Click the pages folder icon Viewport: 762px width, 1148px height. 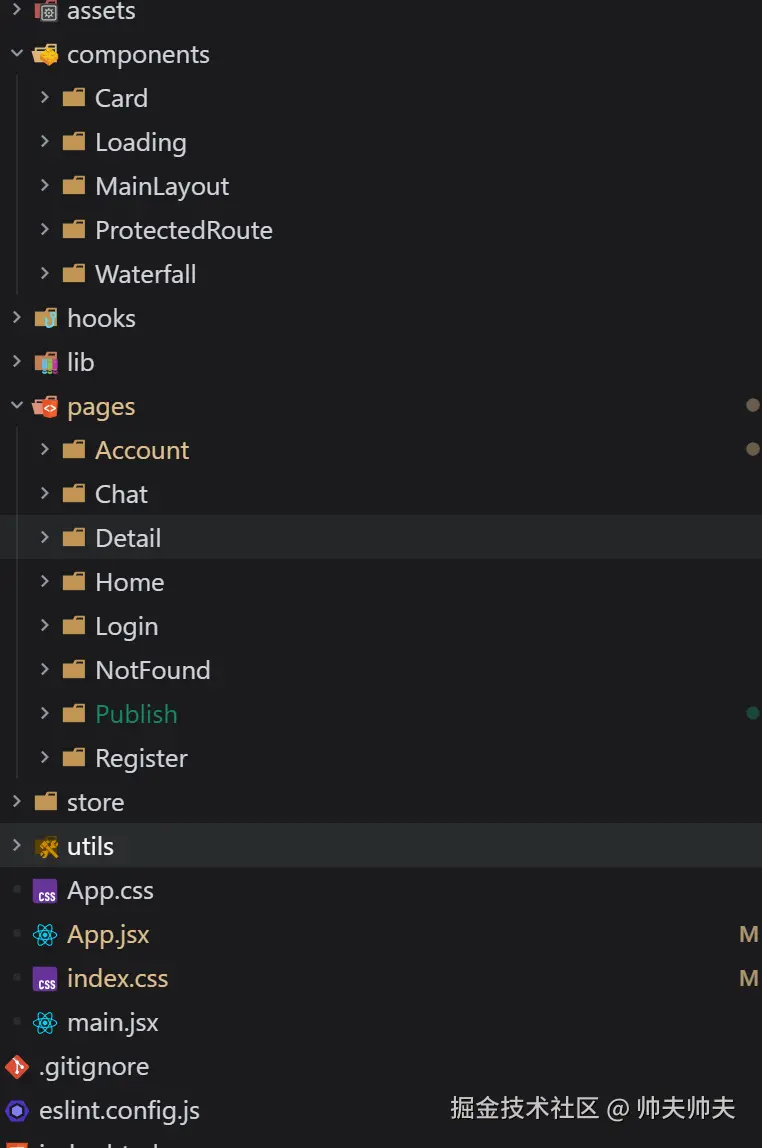click(46, 407)
